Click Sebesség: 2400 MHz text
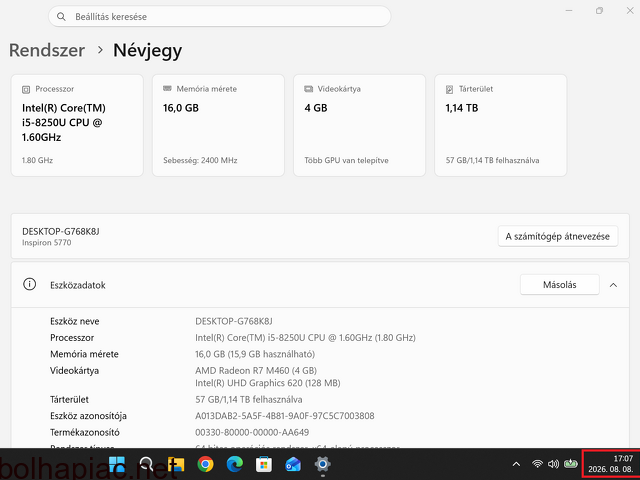640x480 pixels. [200, 160]
